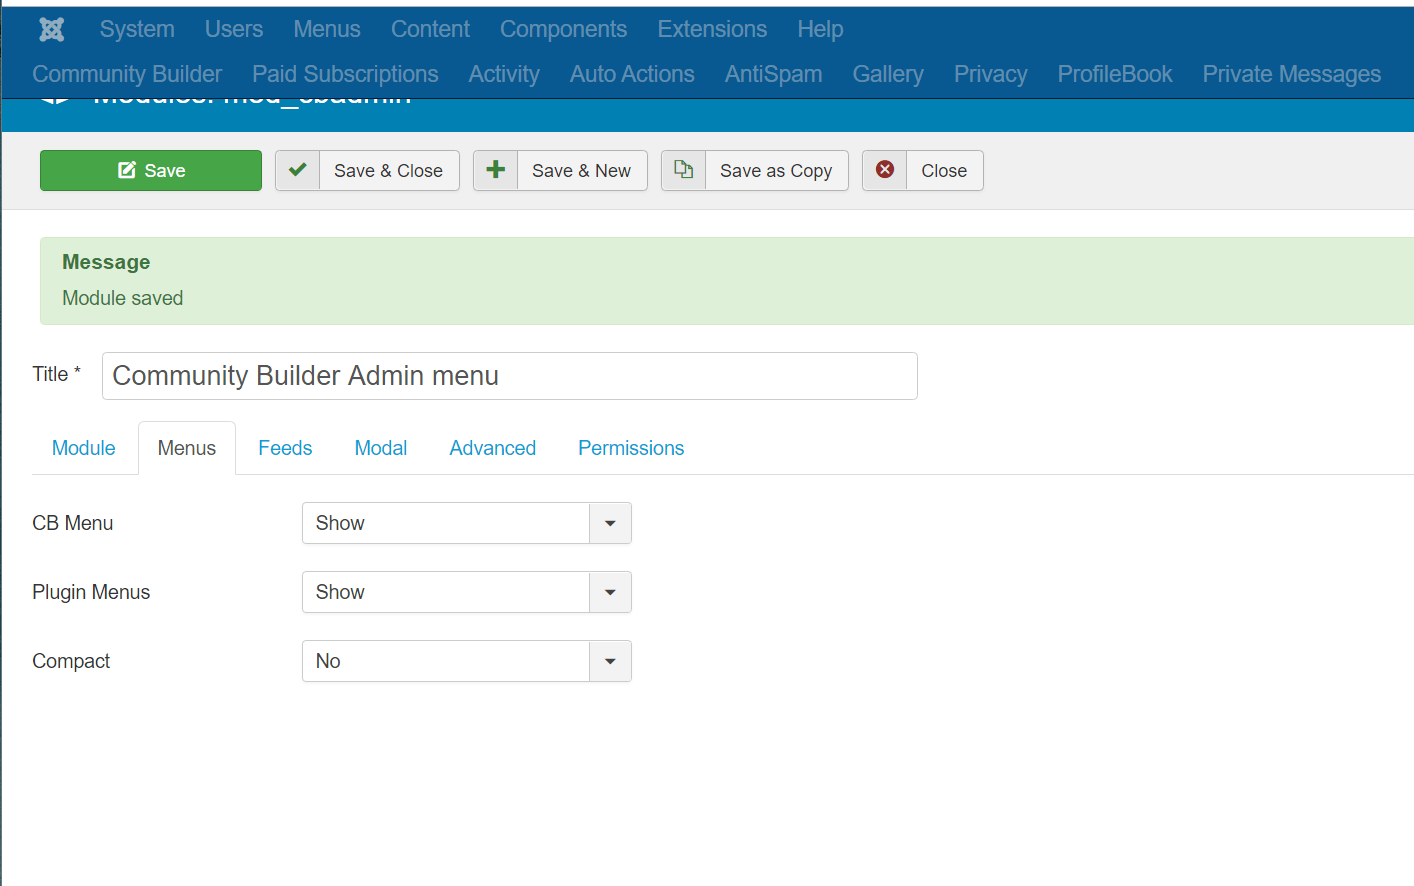Click the green Save button
This screenshot has width=1414, height=886.
click(x=151, y=170)
